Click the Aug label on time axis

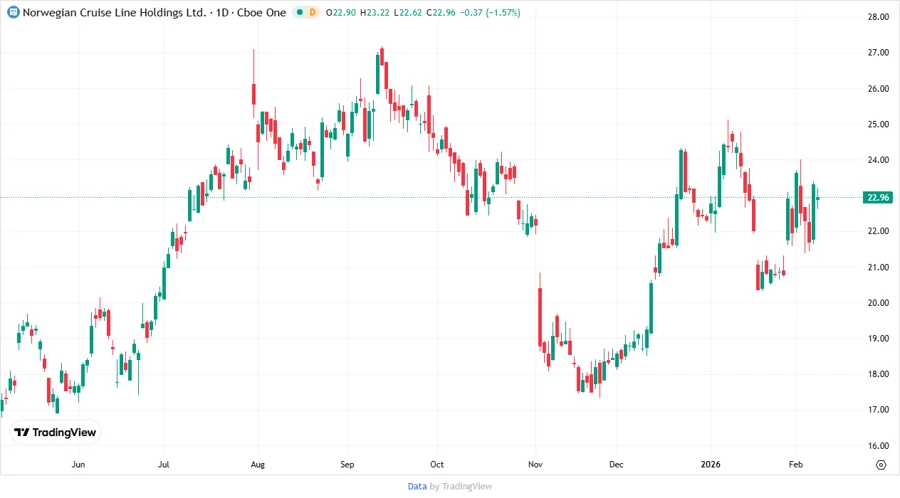[258, 464]
